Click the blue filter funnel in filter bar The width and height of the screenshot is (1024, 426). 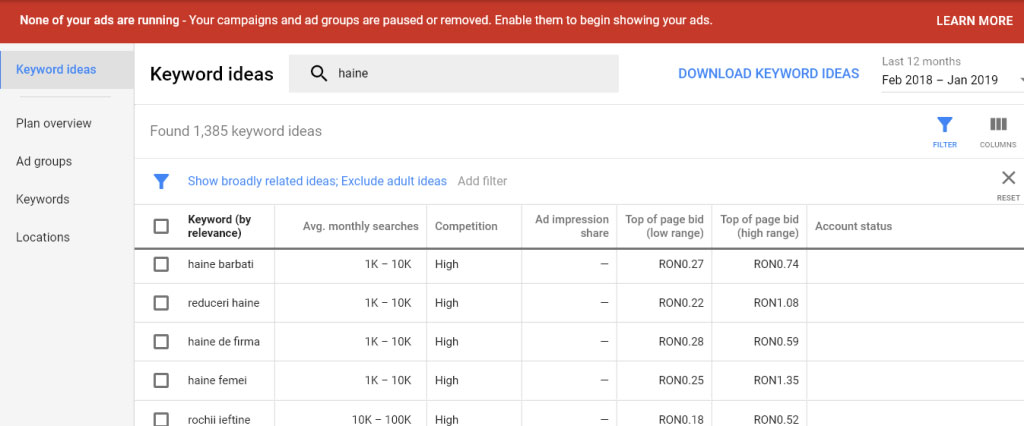[160, 182]
